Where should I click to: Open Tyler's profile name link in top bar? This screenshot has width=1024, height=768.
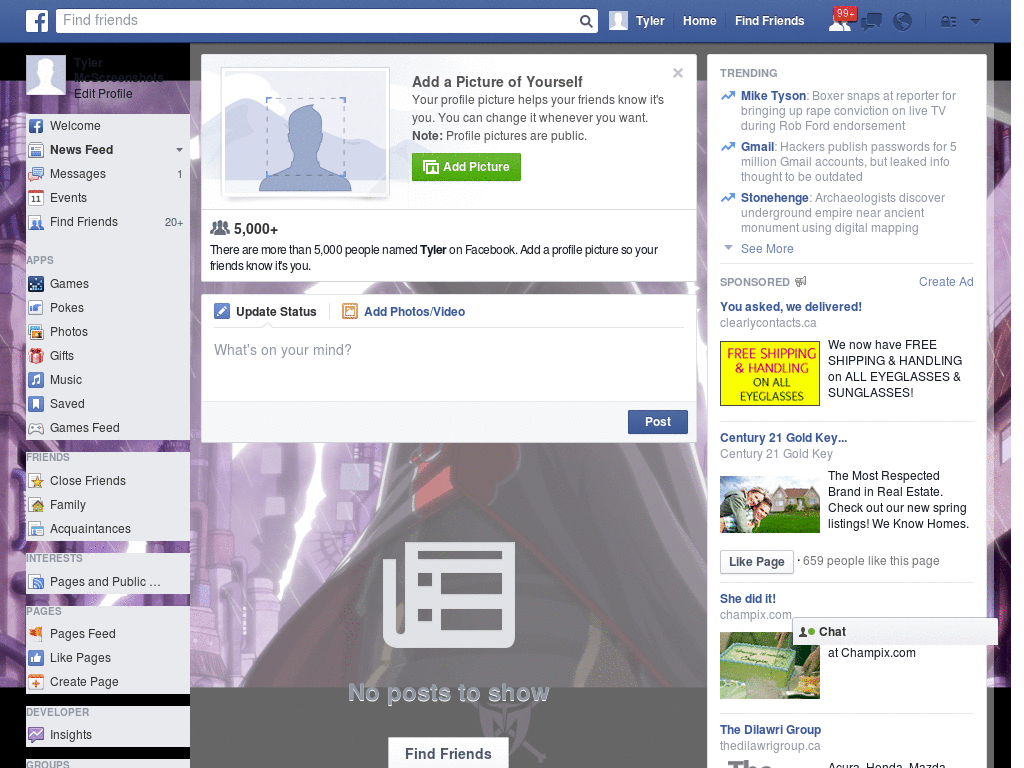pyautogui.click(x=650, y=21)
